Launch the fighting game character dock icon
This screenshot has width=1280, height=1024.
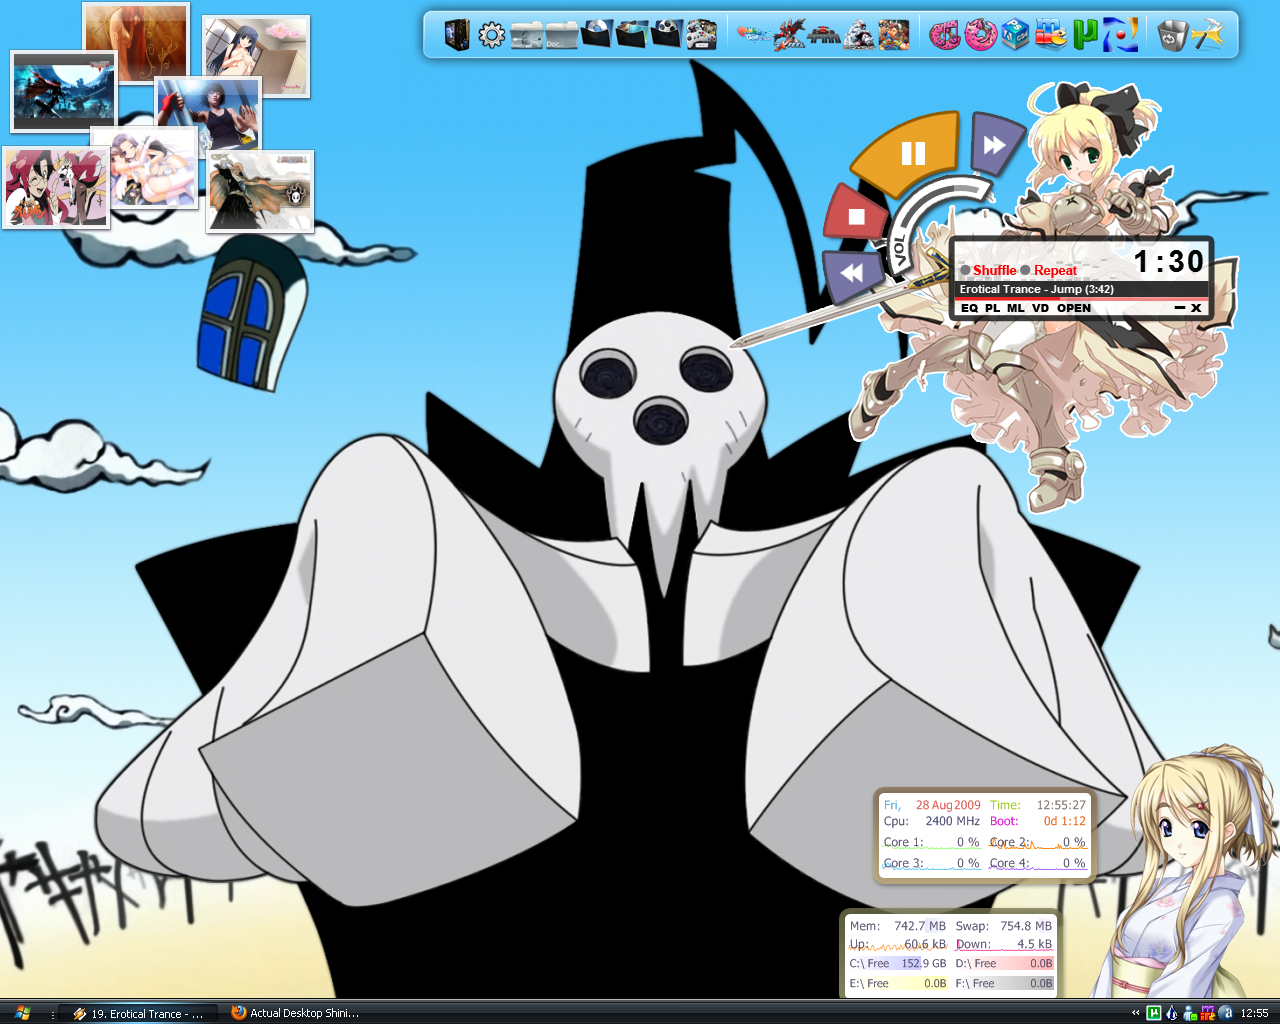tap(893, 35)
